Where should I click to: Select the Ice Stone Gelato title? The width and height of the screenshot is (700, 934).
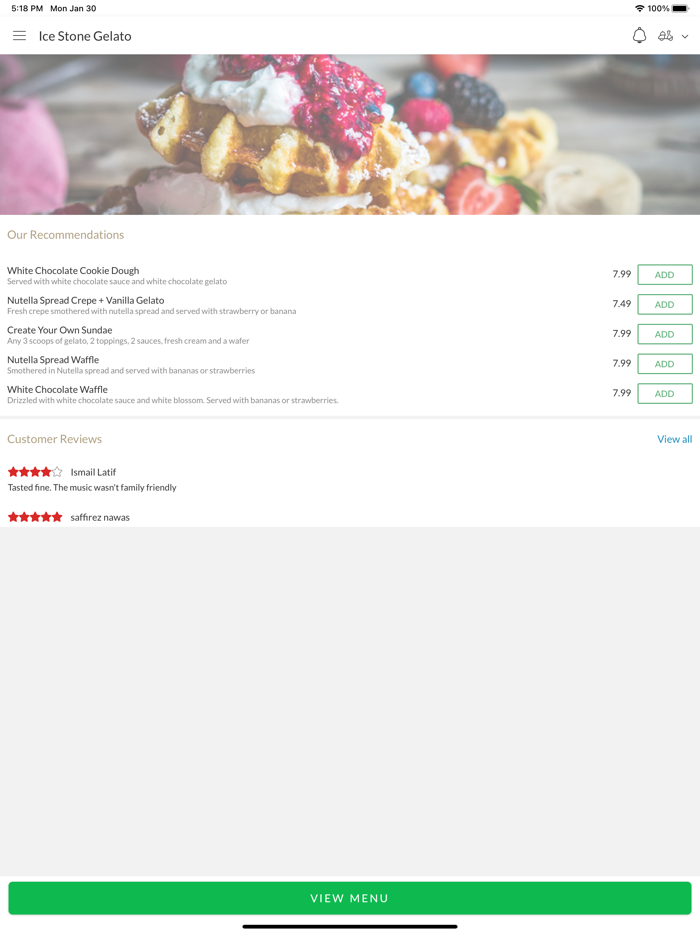pos(85,36)
